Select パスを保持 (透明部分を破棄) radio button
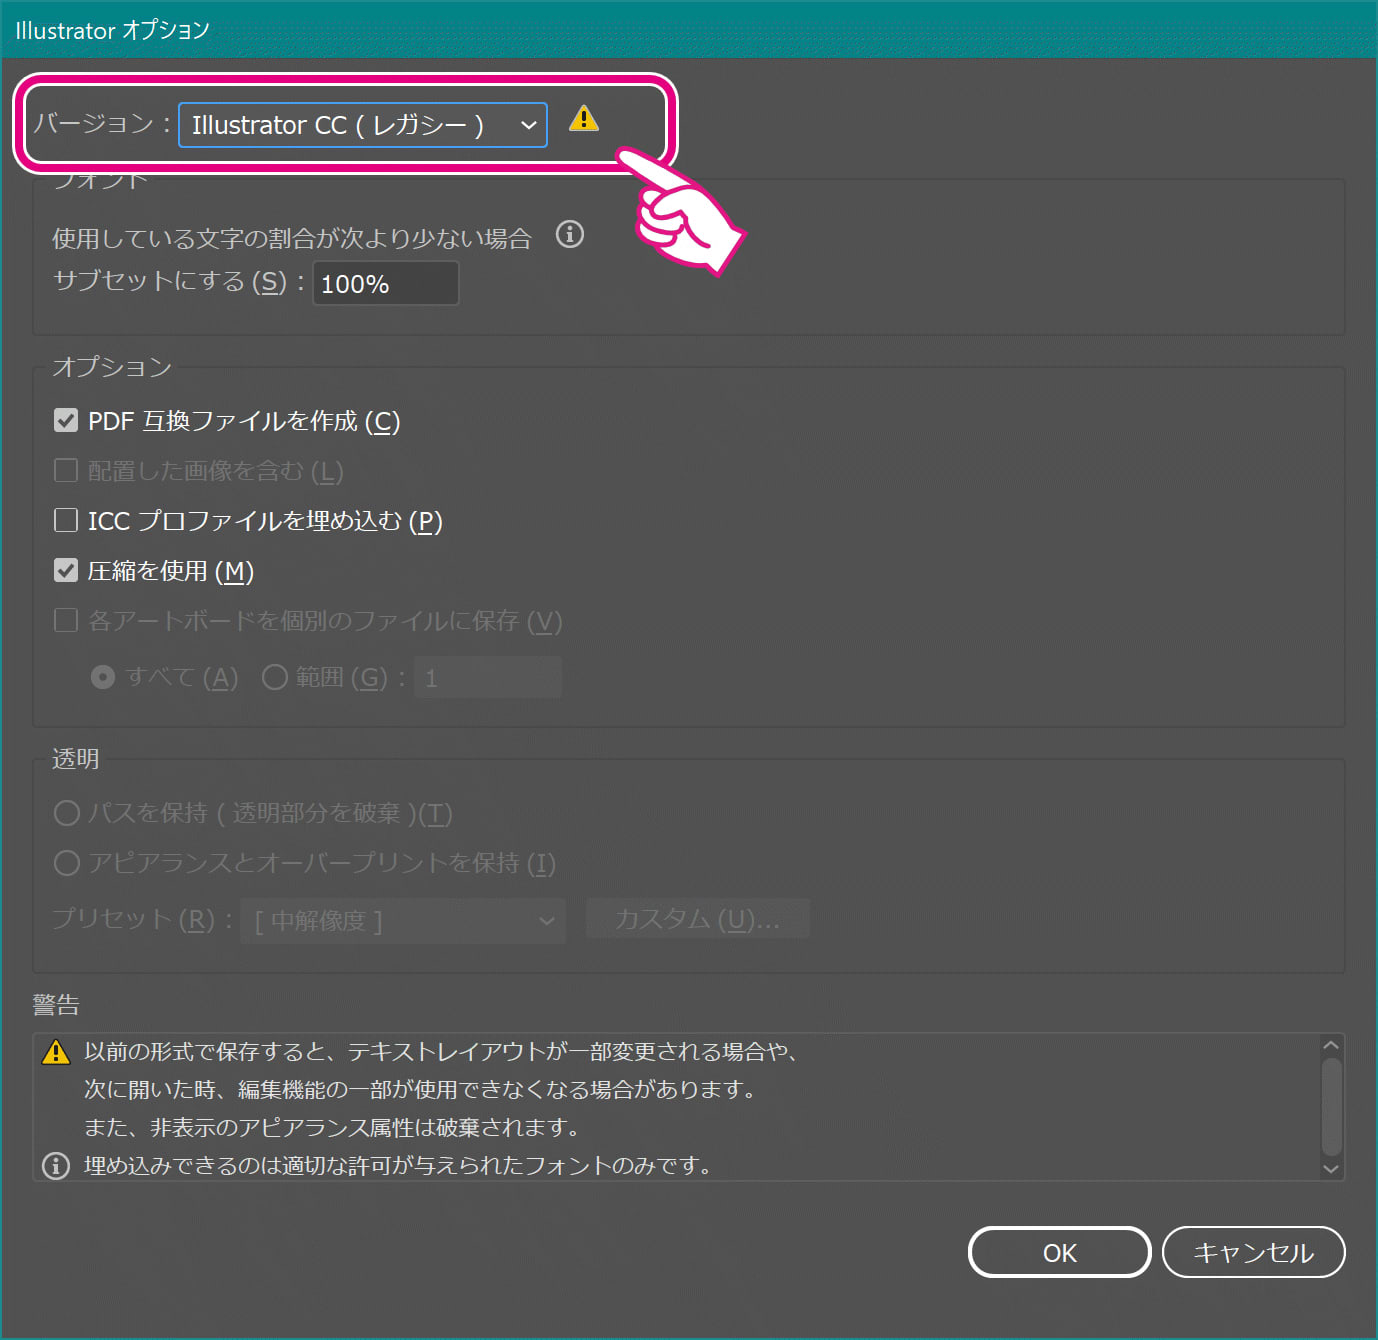Screen dimensions: 1378x1340 click(x=67, y=813)
